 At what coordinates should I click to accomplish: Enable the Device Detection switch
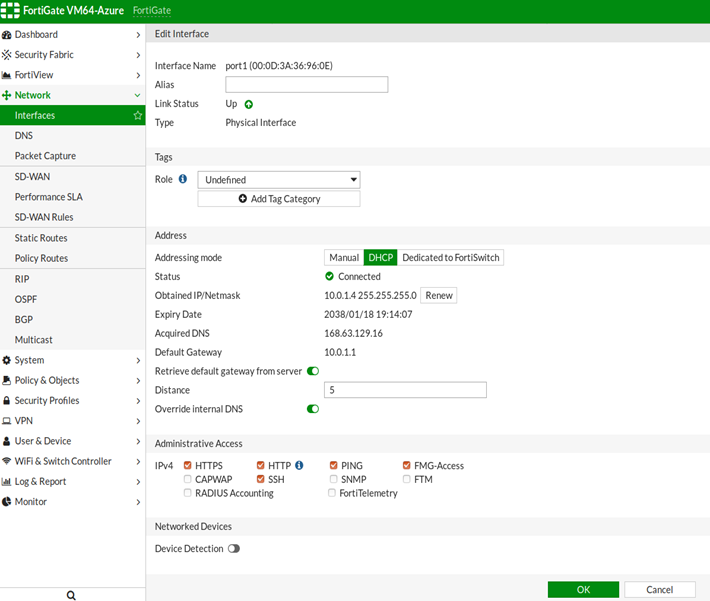[x=234, y=548]
